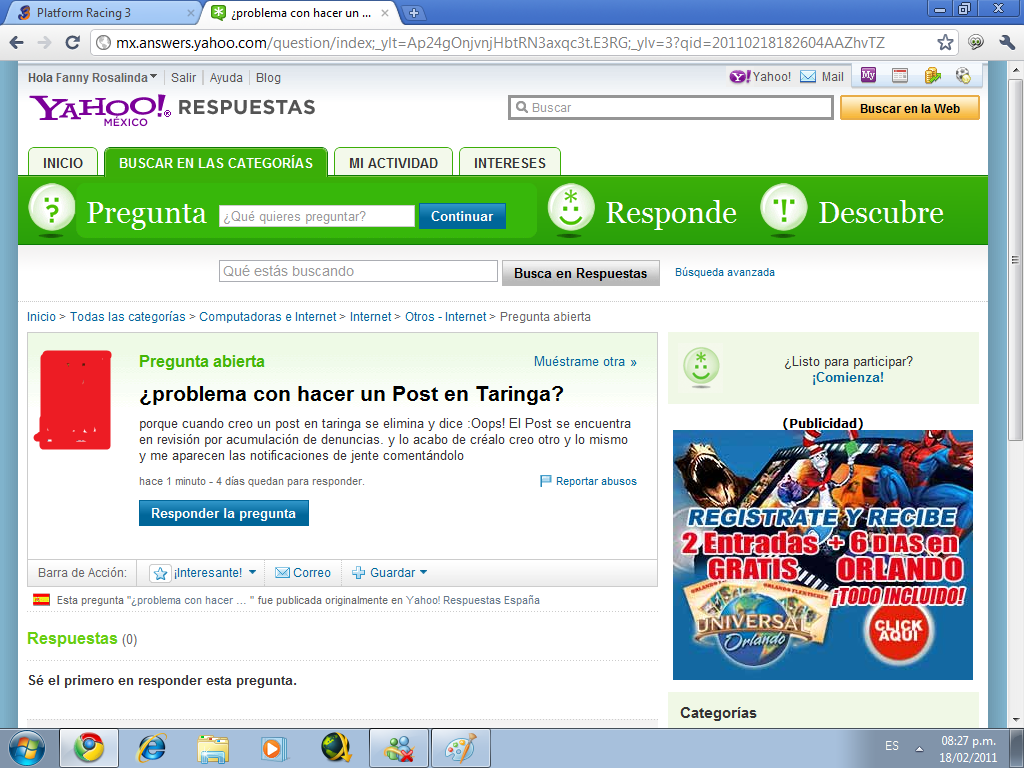This screenshot has width=1024, height=768.
Task: Open the Chrome wrench settings menu
Action: pos(1005,43)
